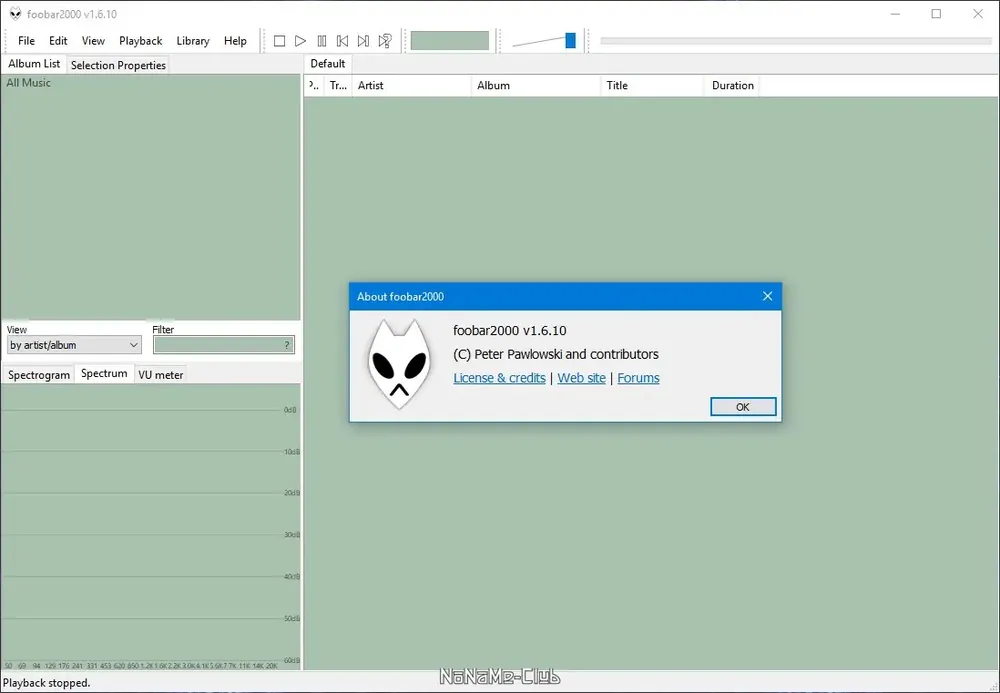Click the Duration column header

pyautogui.click(x=732, y=85)
